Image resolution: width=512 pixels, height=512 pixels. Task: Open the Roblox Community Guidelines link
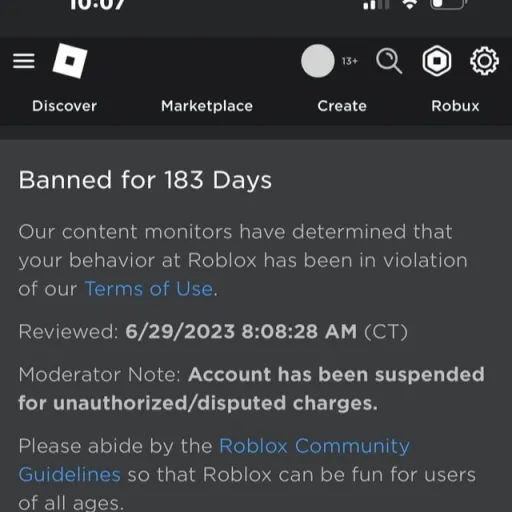coord(214,460)
